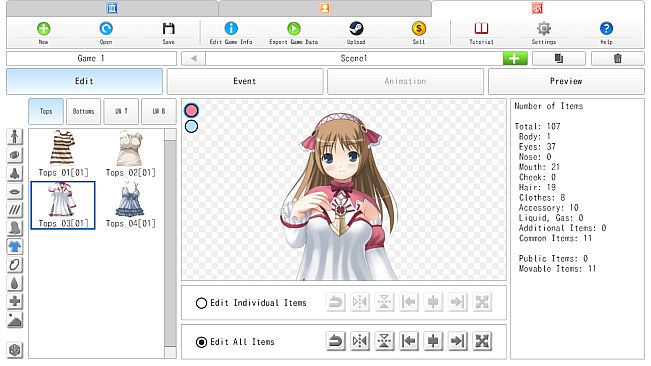Image resolution: width=651 pixels, height=366 pixels.
Task: Select the Hair category icon
Action: [15, 228]
